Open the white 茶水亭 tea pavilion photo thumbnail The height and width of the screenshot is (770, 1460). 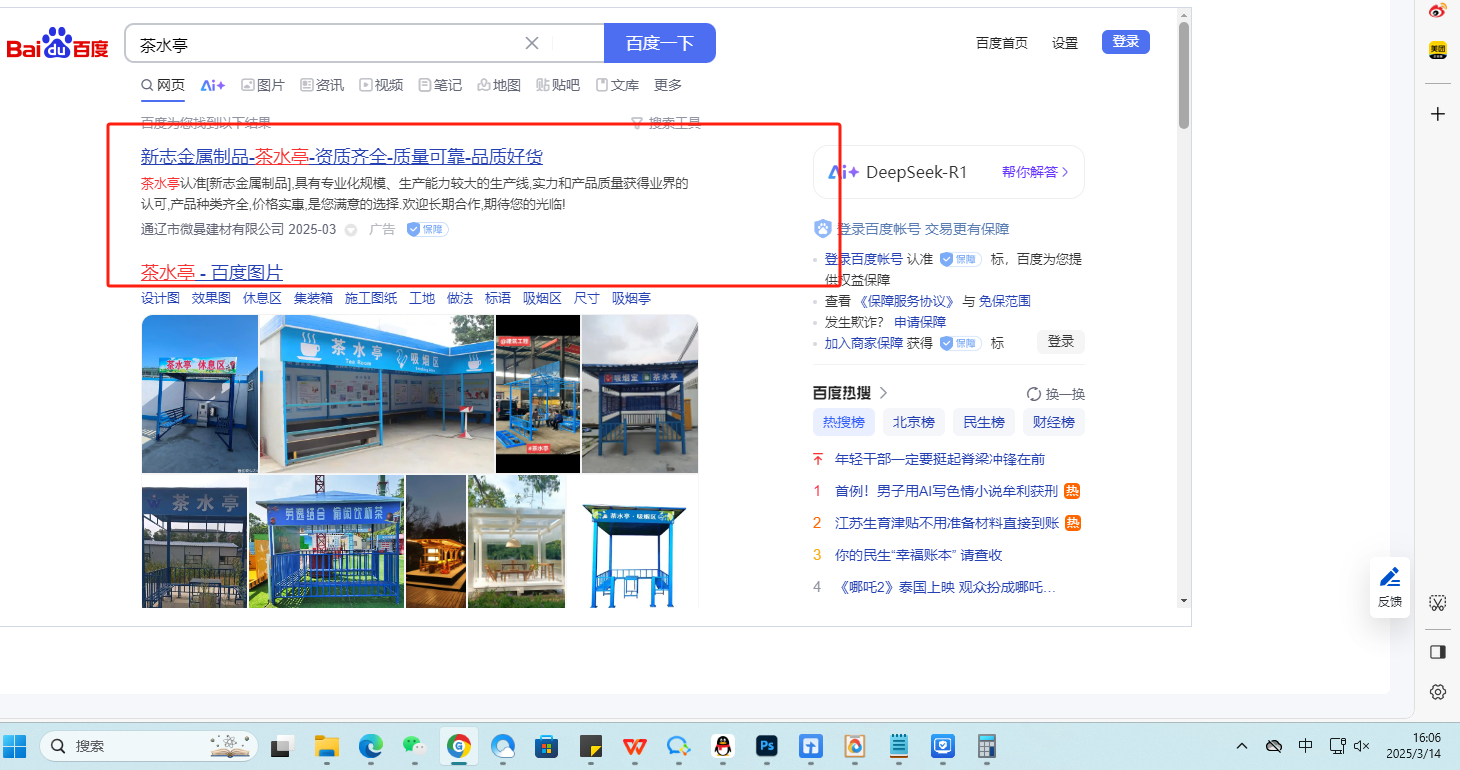click(517, 541)
